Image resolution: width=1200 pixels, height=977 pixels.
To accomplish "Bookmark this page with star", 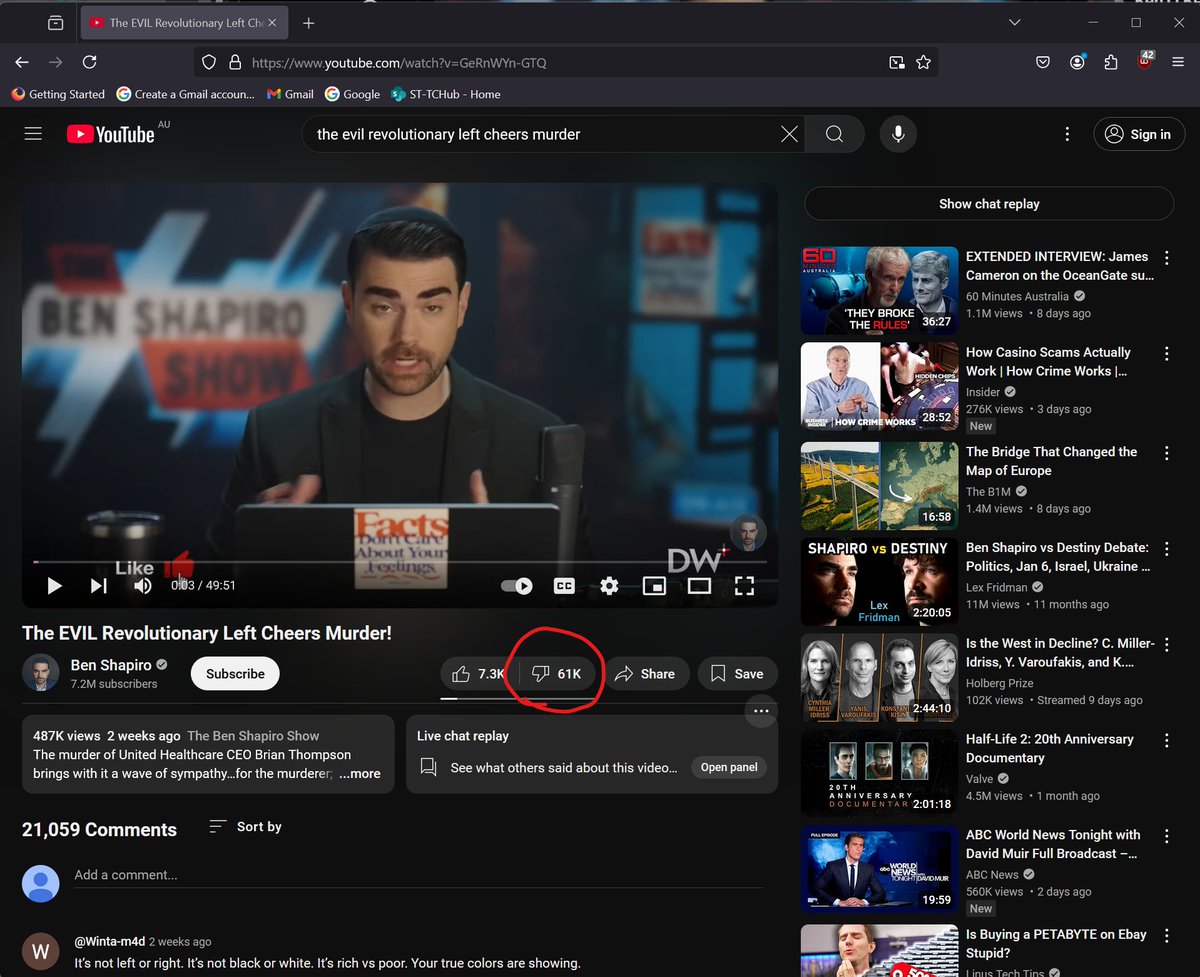I will 923,62.
